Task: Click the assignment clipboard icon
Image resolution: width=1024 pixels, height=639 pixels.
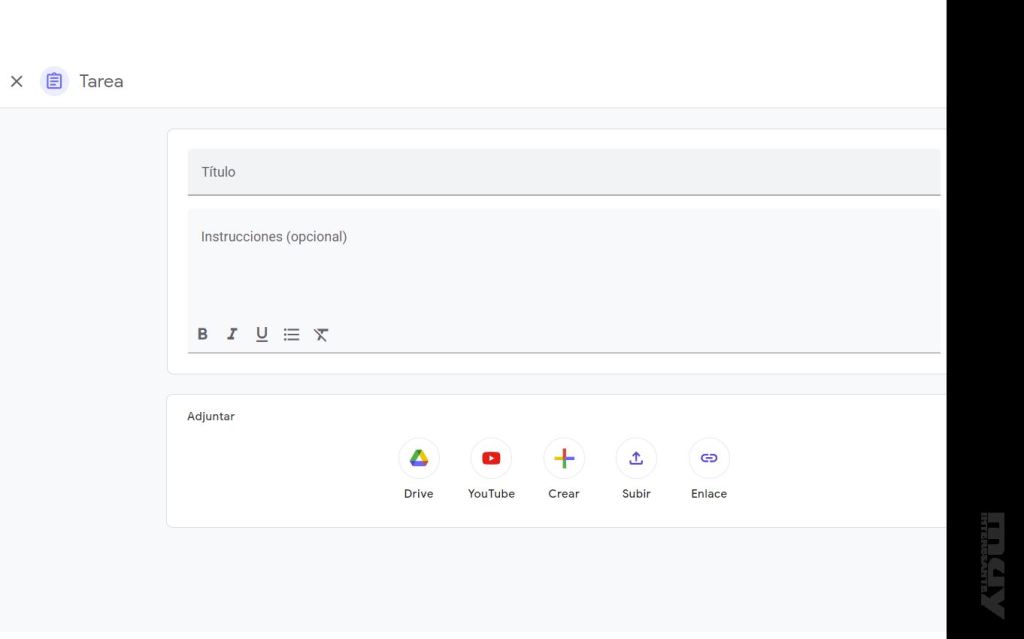Action: click(54, 81)
